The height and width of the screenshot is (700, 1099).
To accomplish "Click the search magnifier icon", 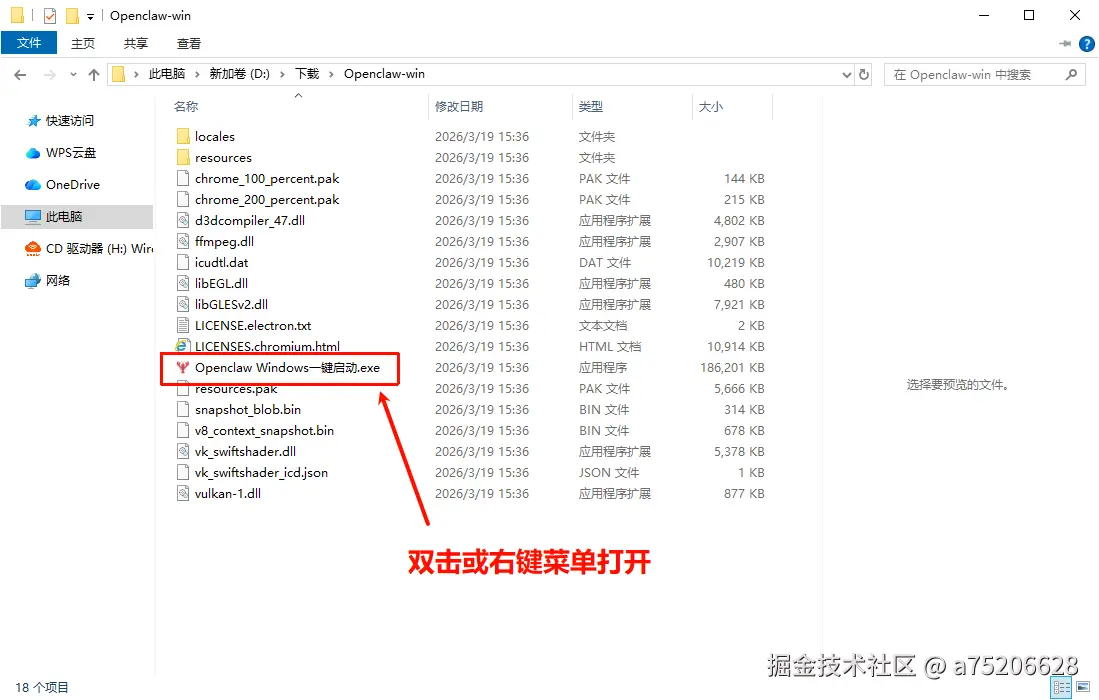I will click(1071, 74).
